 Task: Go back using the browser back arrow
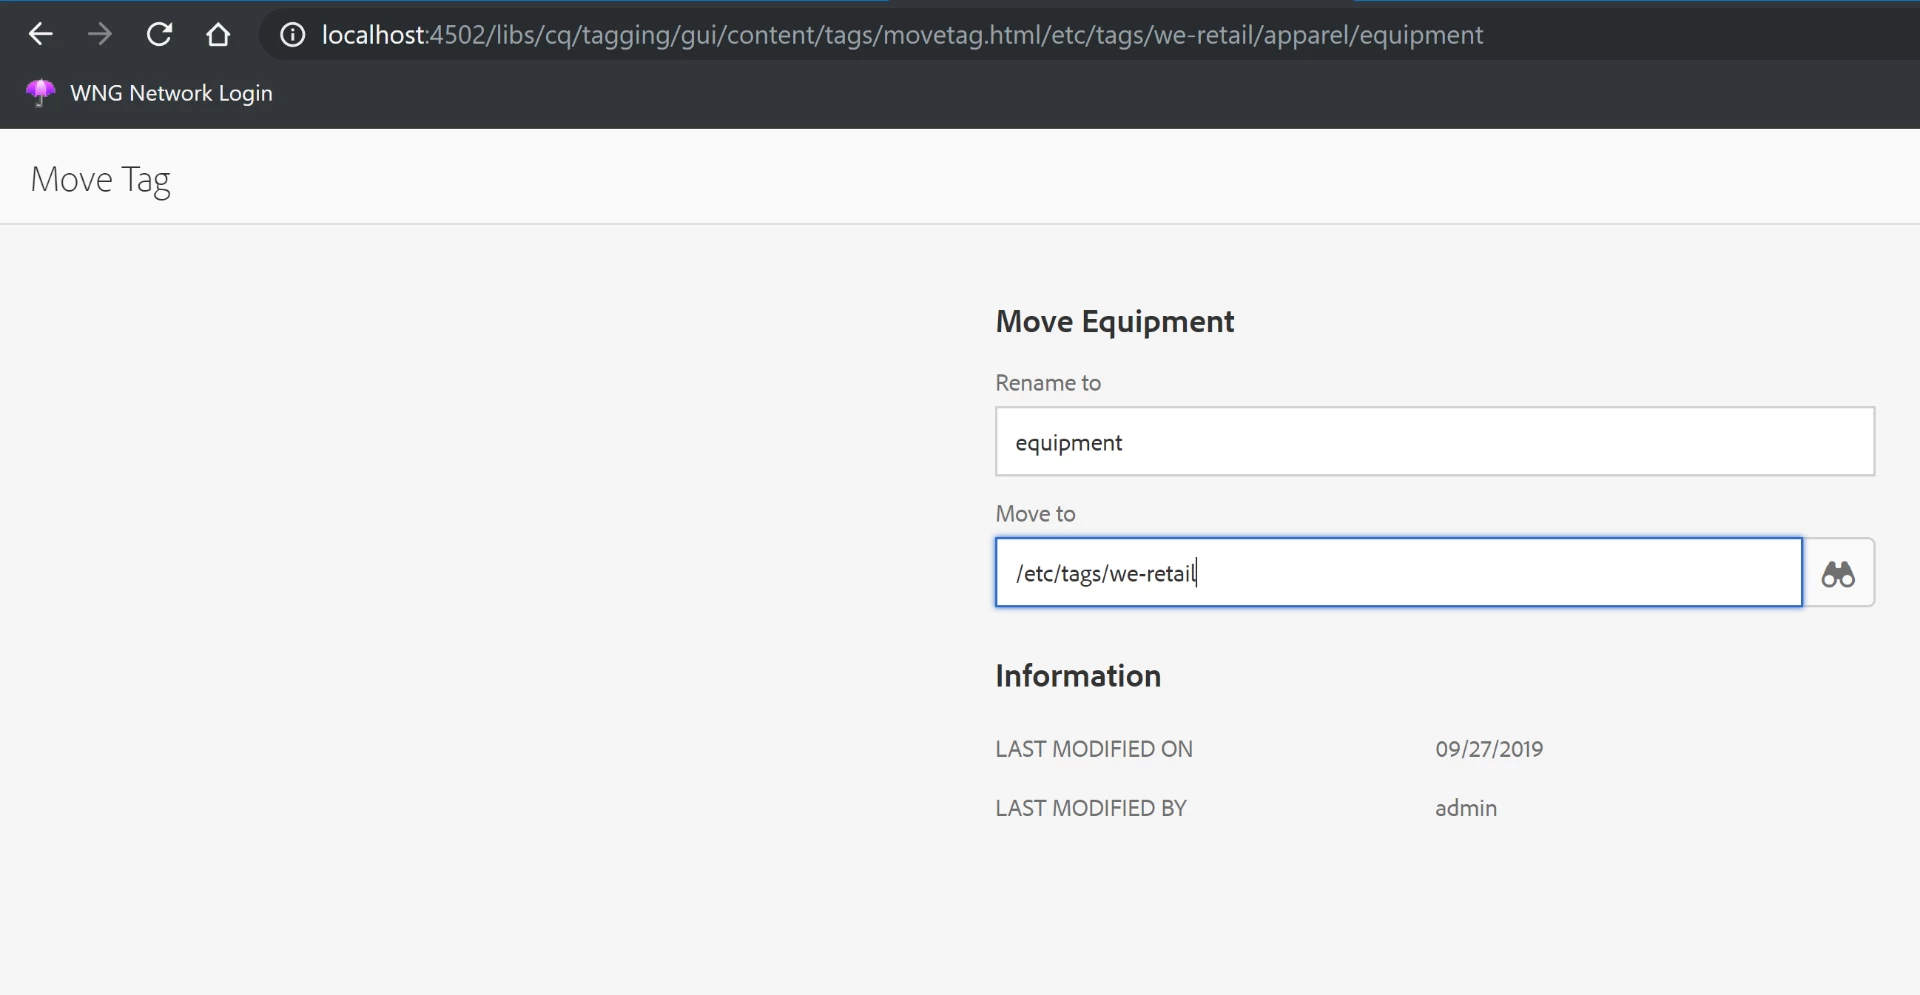(41, 35)
